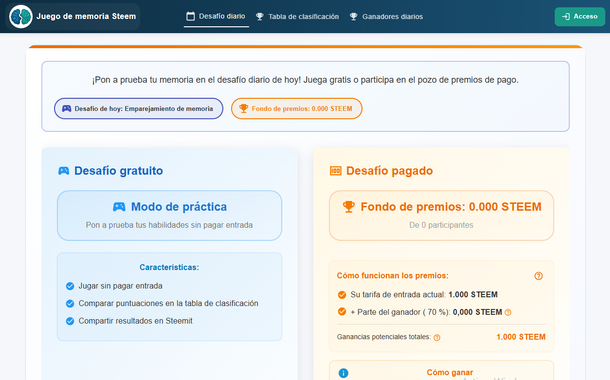This screenshot has height=380, width=610.
Task: Click the trophy icon beside Tabla de clasificación
Action: coord(259,17)
